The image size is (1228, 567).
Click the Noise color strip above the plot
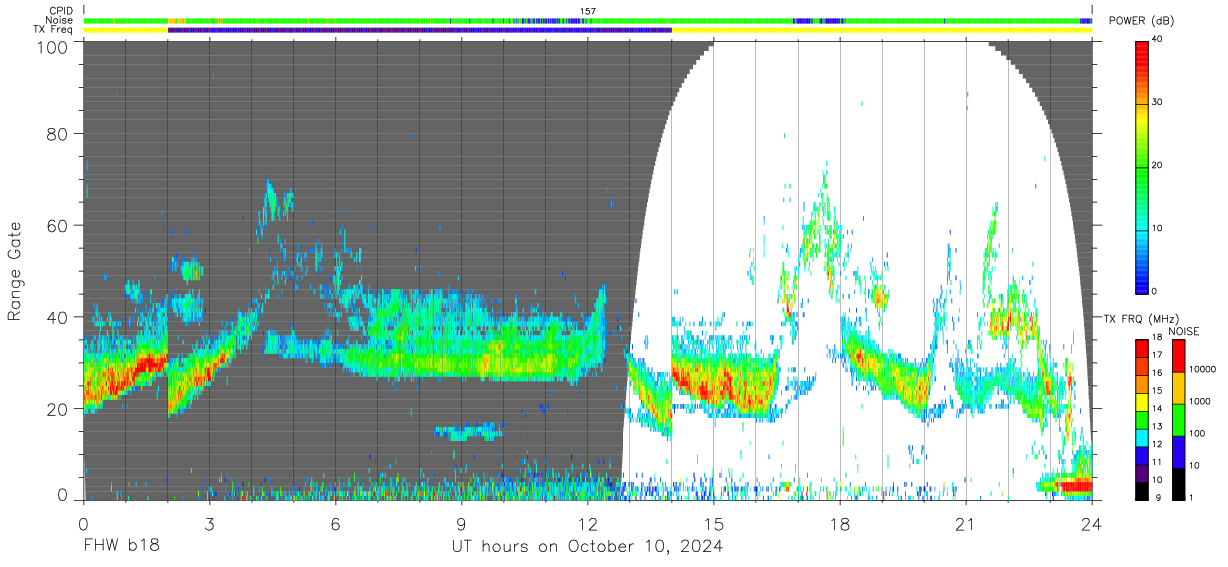588,20
